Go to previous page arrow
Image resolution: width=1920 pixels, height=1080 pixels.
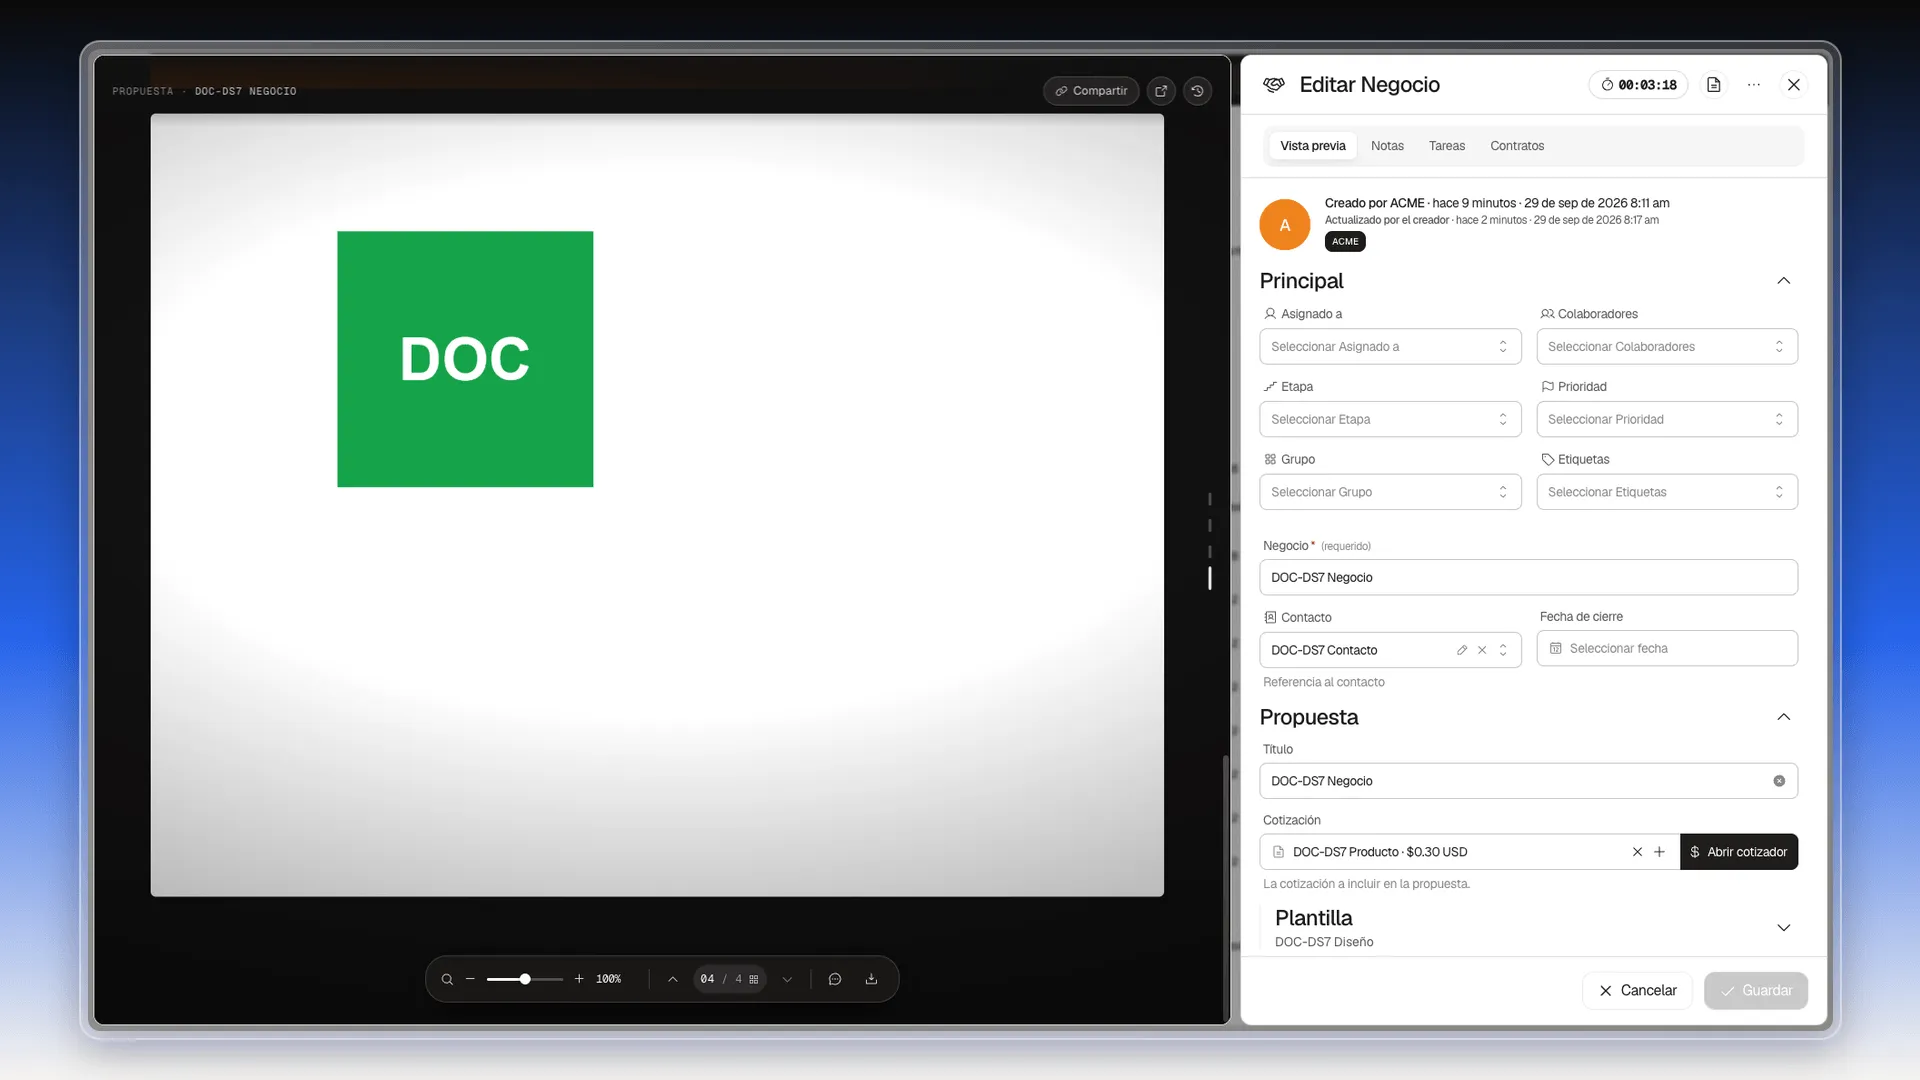coord(673,979)
